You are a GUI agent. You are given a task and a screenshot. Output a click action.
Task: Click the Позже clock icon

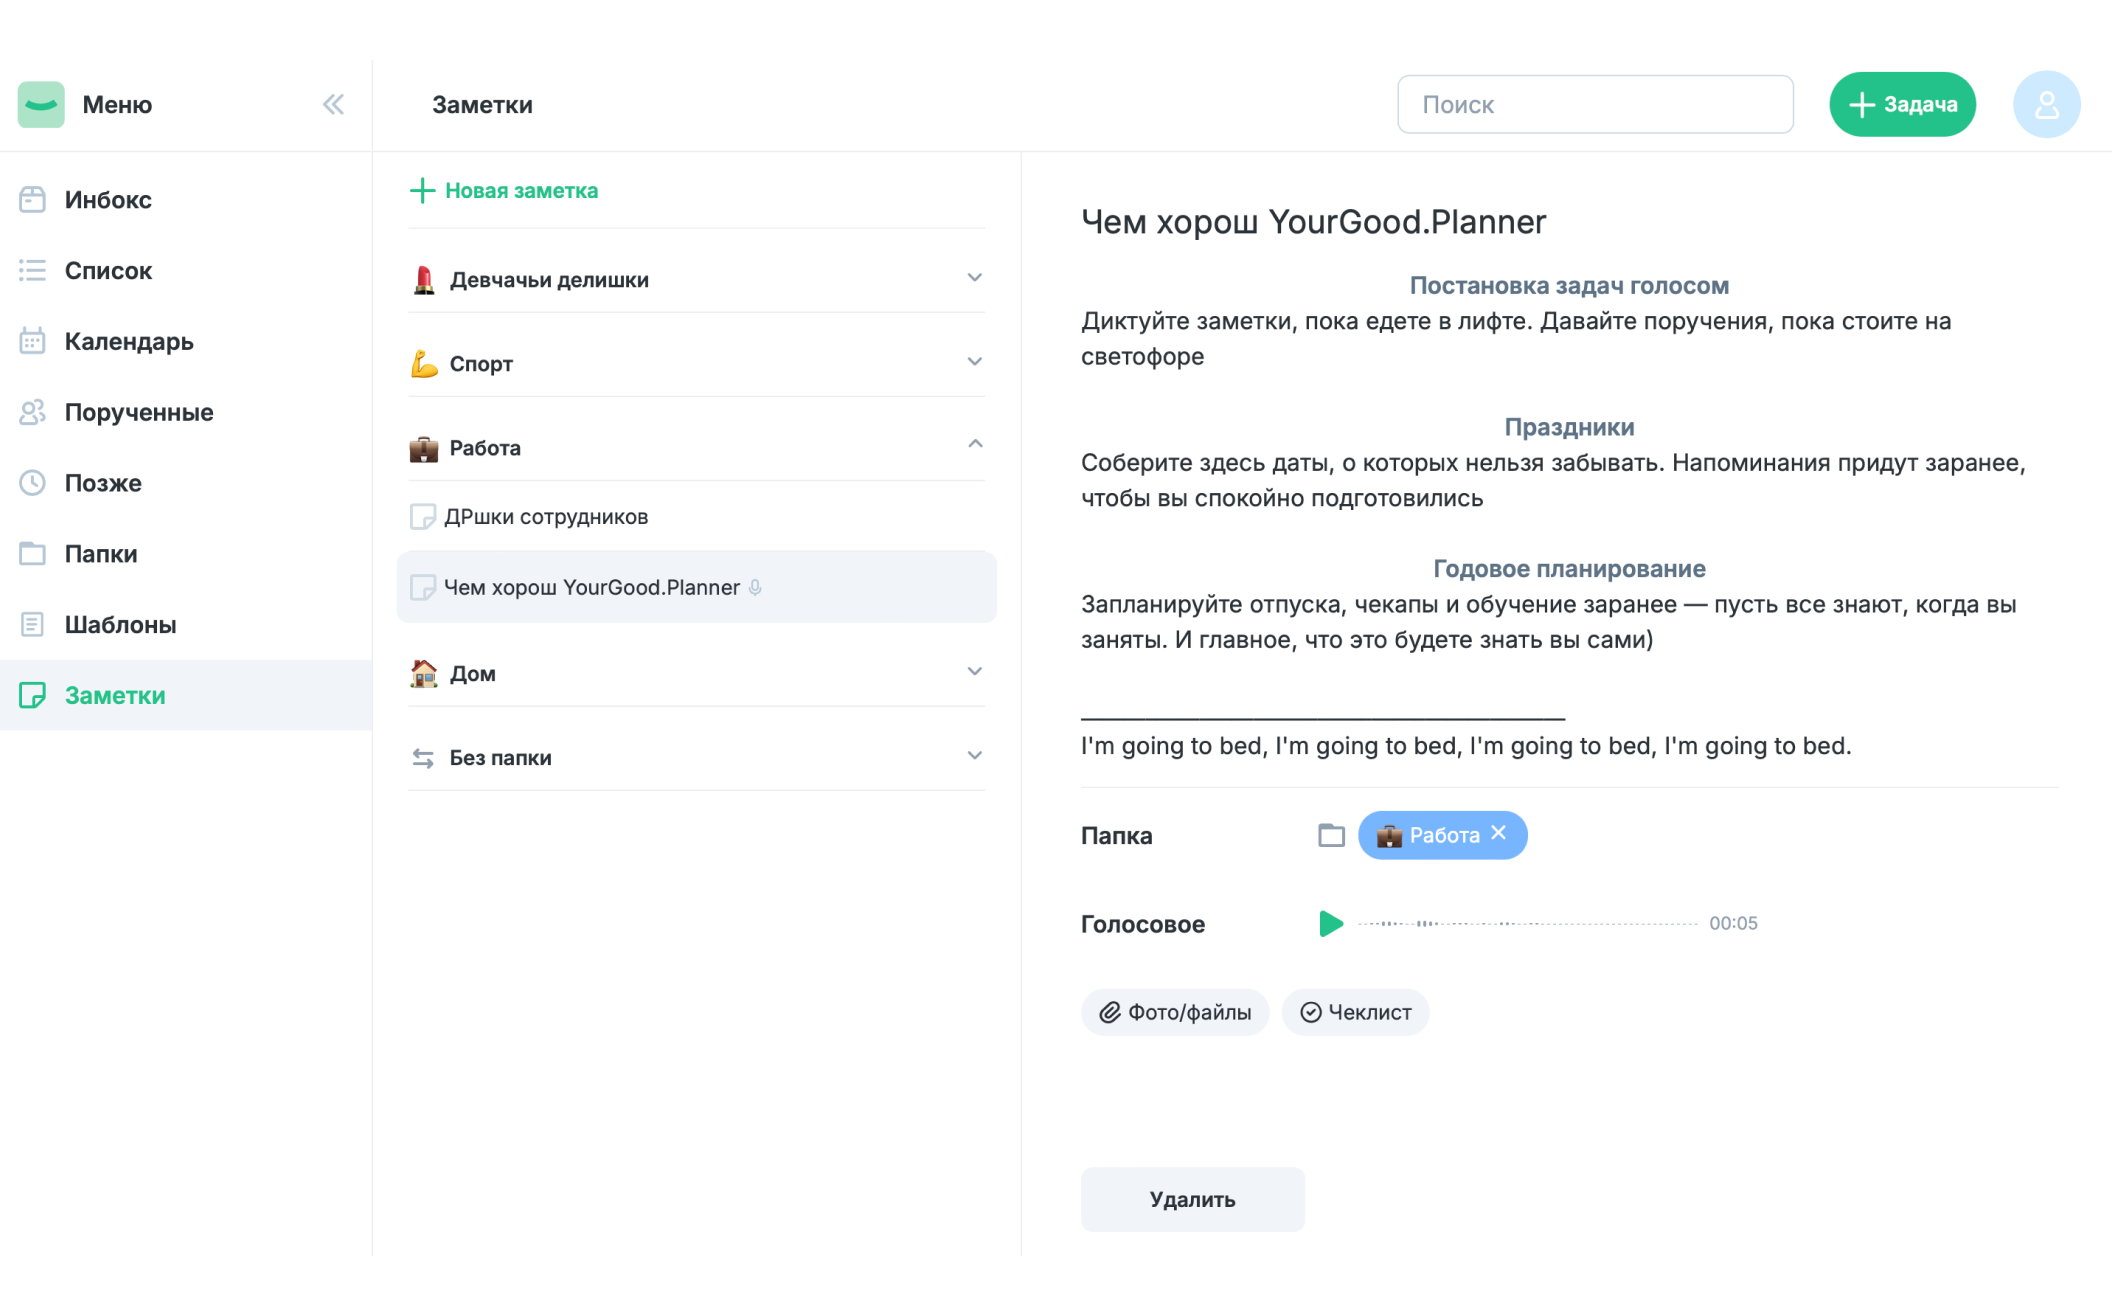33,483
